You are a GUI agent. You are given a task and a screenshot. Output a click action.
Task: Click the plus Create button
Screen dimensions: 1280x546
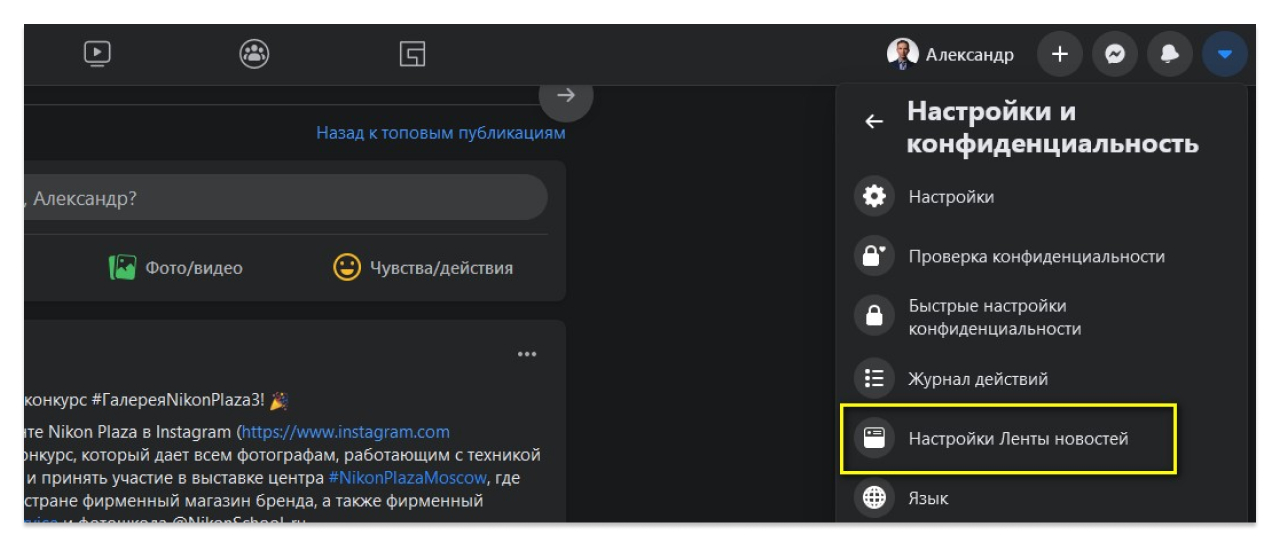pyautogui.click(x=1060, y=55)
